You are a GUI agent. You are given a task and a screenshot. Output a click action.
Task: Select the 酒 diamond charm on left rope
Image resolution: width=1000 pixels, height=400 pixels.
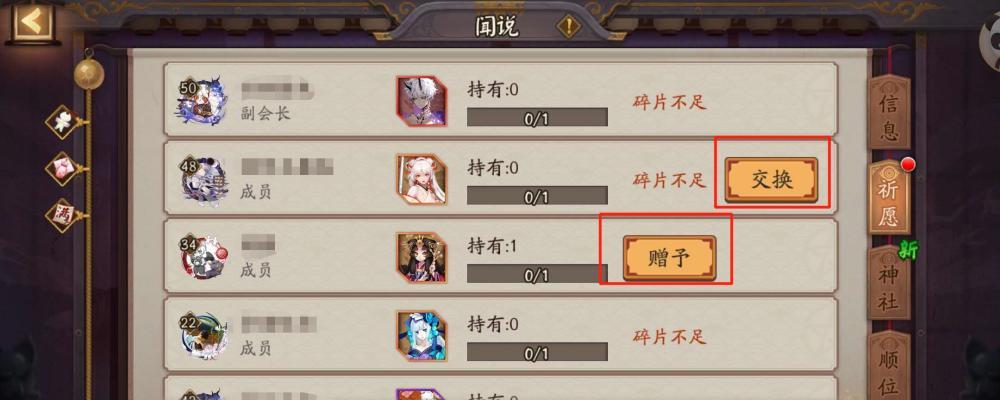[62, 214]
